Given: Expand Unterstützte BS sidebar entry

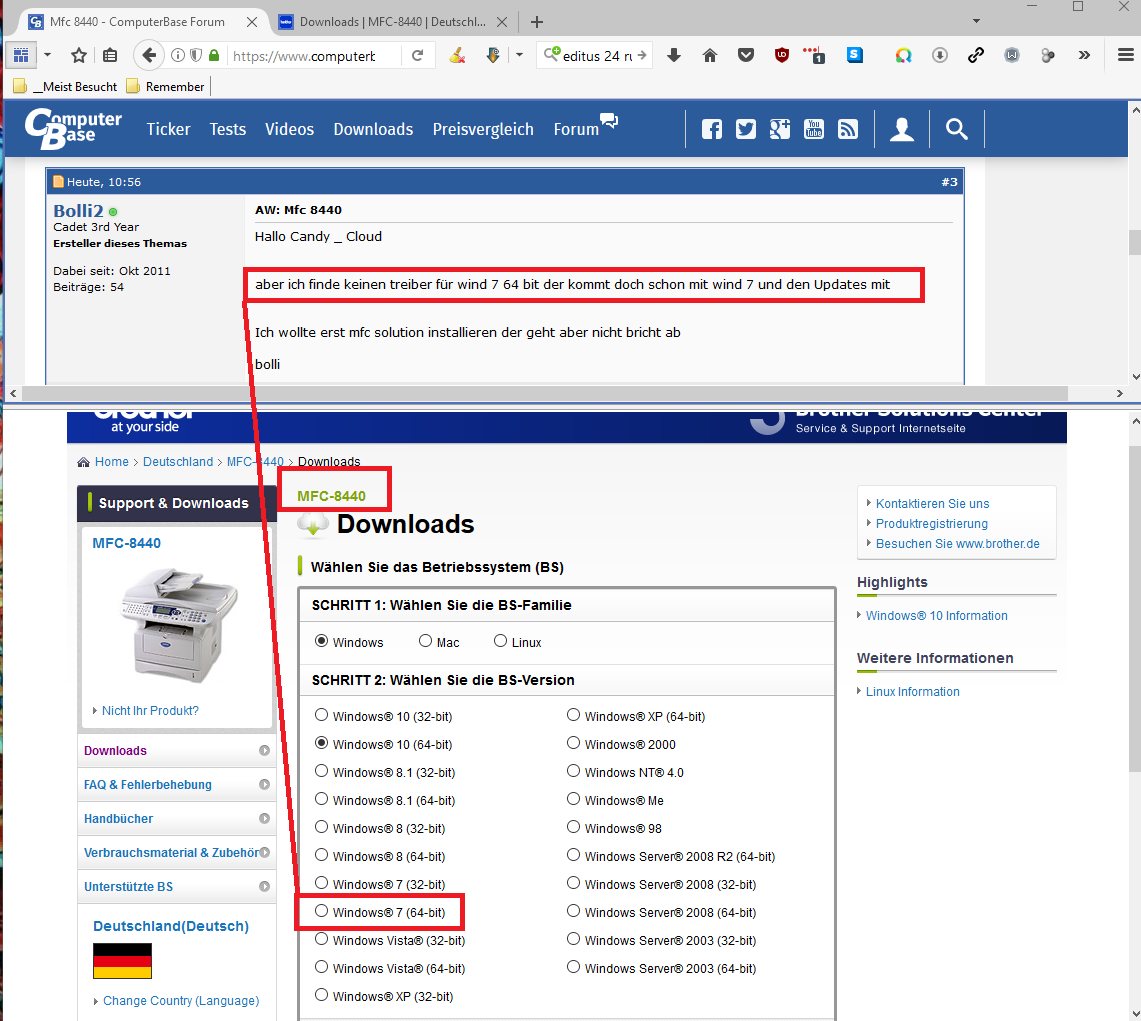Looking at the screenshot, I should [x=264, y=886].
